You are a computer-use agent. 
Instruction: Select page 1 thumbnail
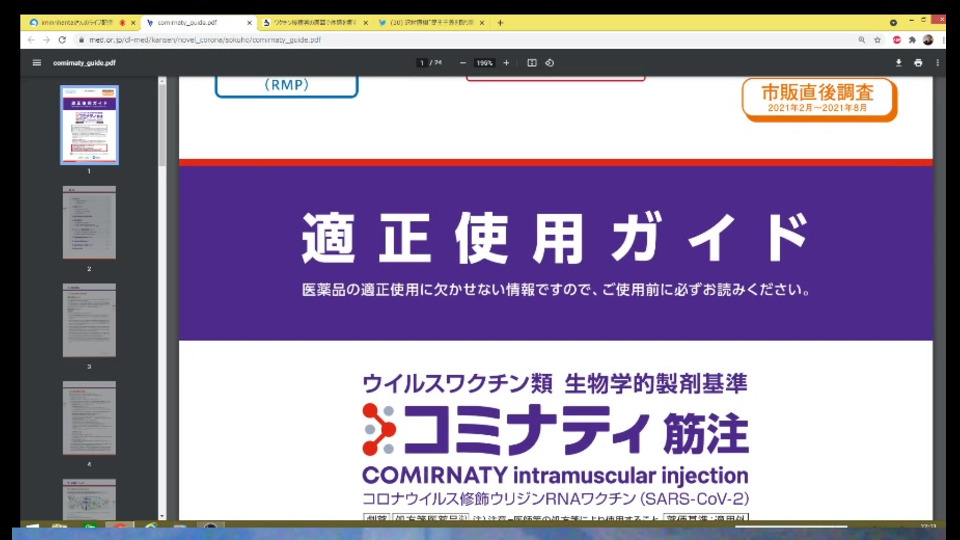pyautogui.click(x=89, y=125)
